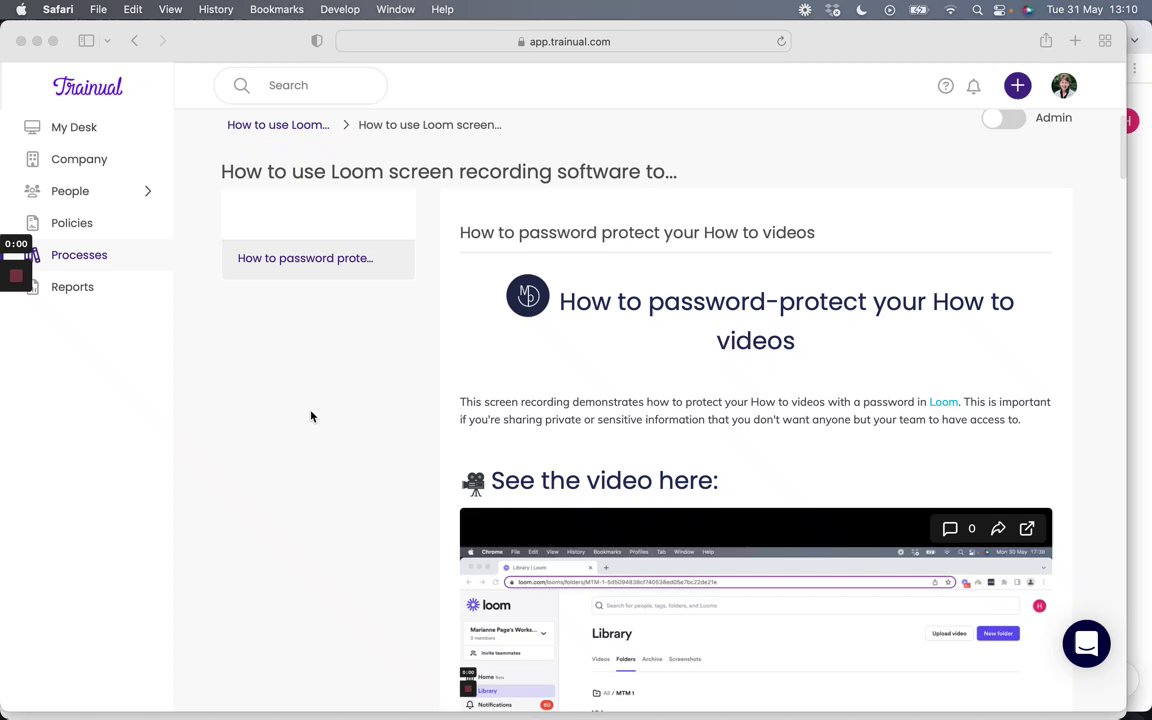Viewport: 1152px width, 720px height.
Task: Click the share arrow on the video
Action: (x=998, y=528)
